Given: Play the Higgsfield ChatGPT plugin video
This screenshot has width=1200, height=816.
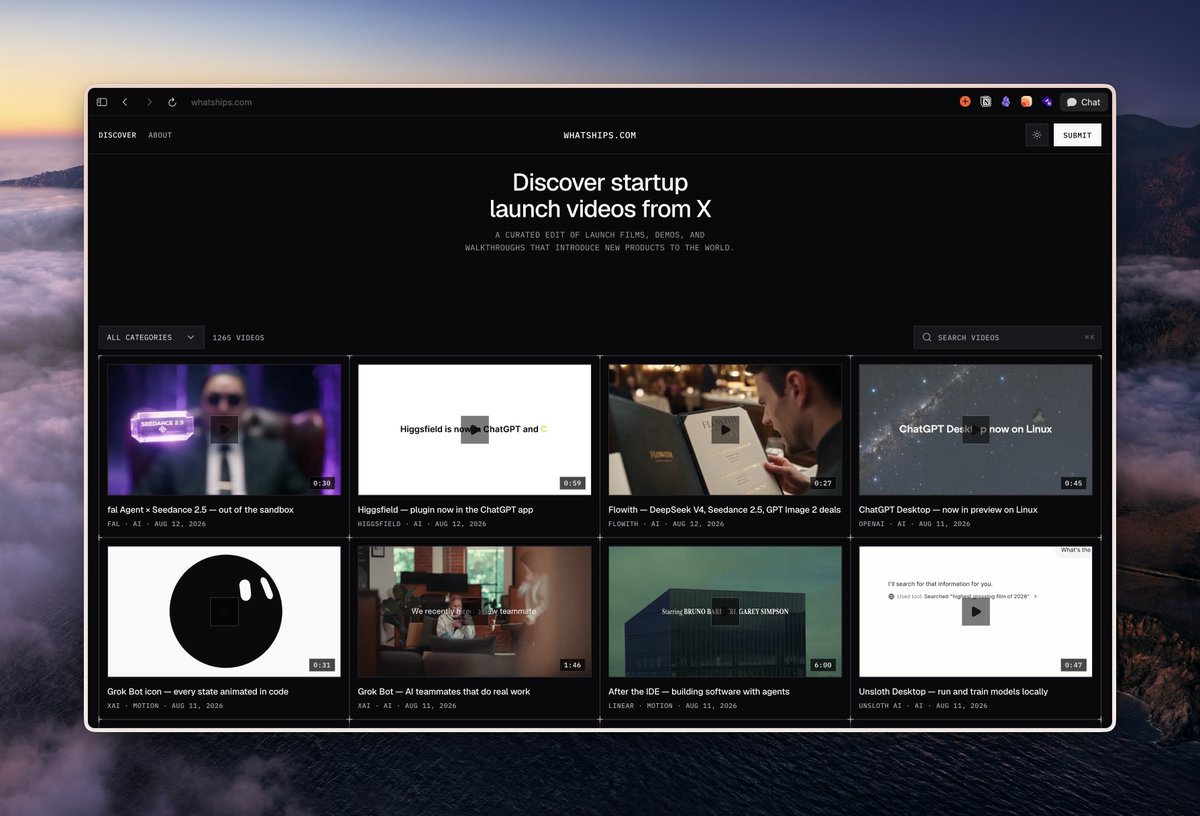Looking at the screenshot, I should [x=475, y=429].
